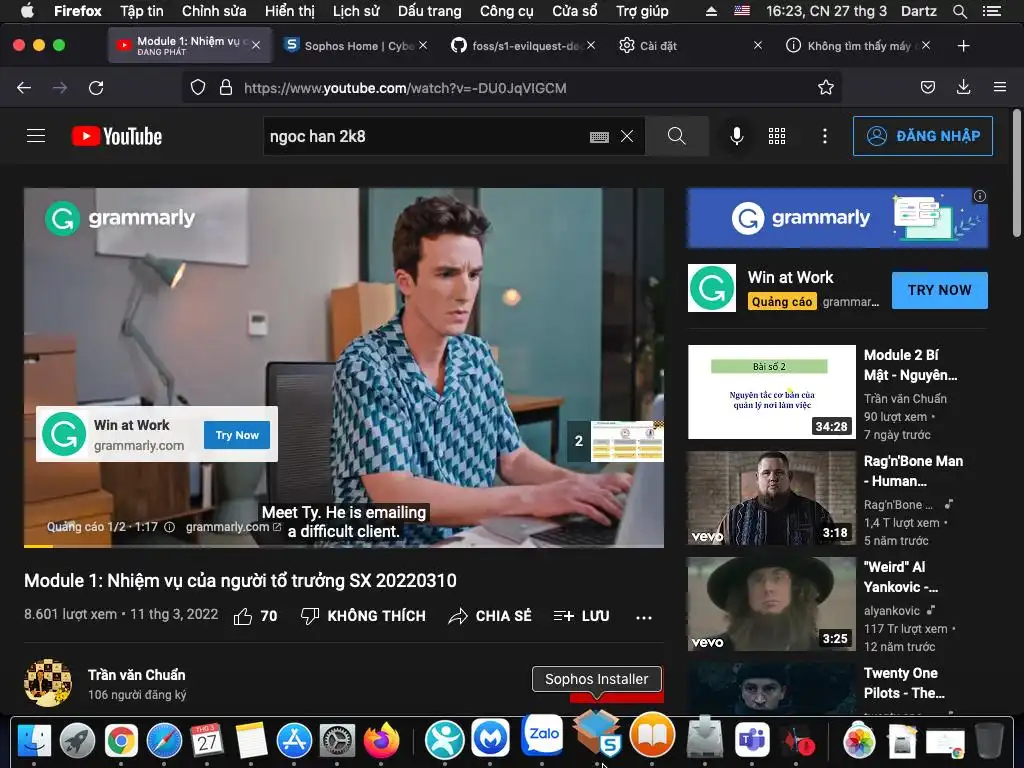Open the Hiển thị menu
Screen dimensions: 1024x768
point(289,11)
